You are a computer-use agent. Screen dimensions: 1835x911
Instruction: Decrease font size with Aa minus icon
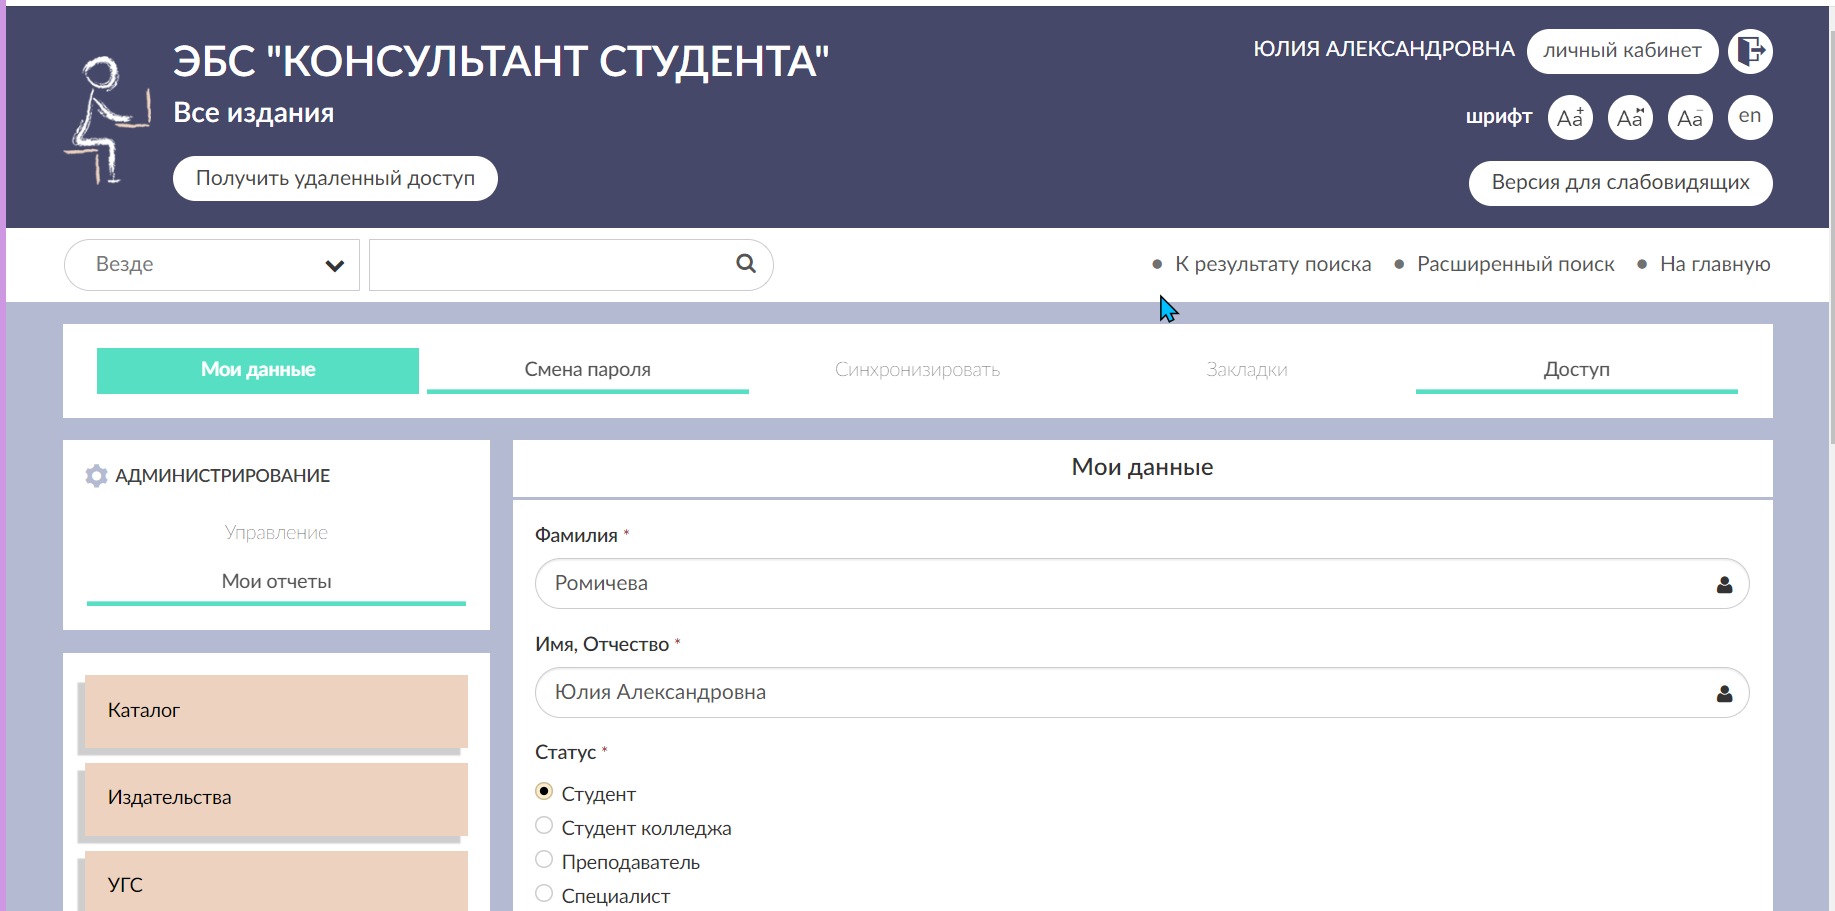(x=1690, y=117)
